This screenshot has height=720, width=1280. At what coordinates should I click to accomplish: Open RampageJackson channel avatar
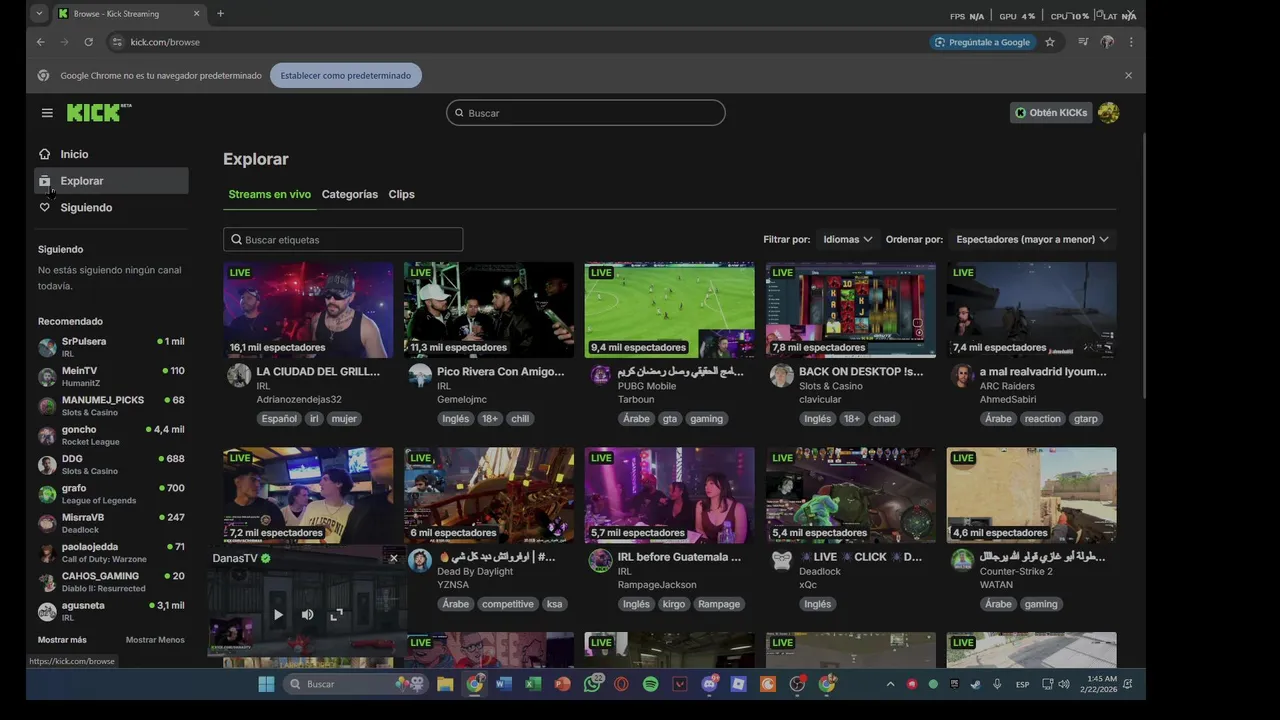coord(600,560)
